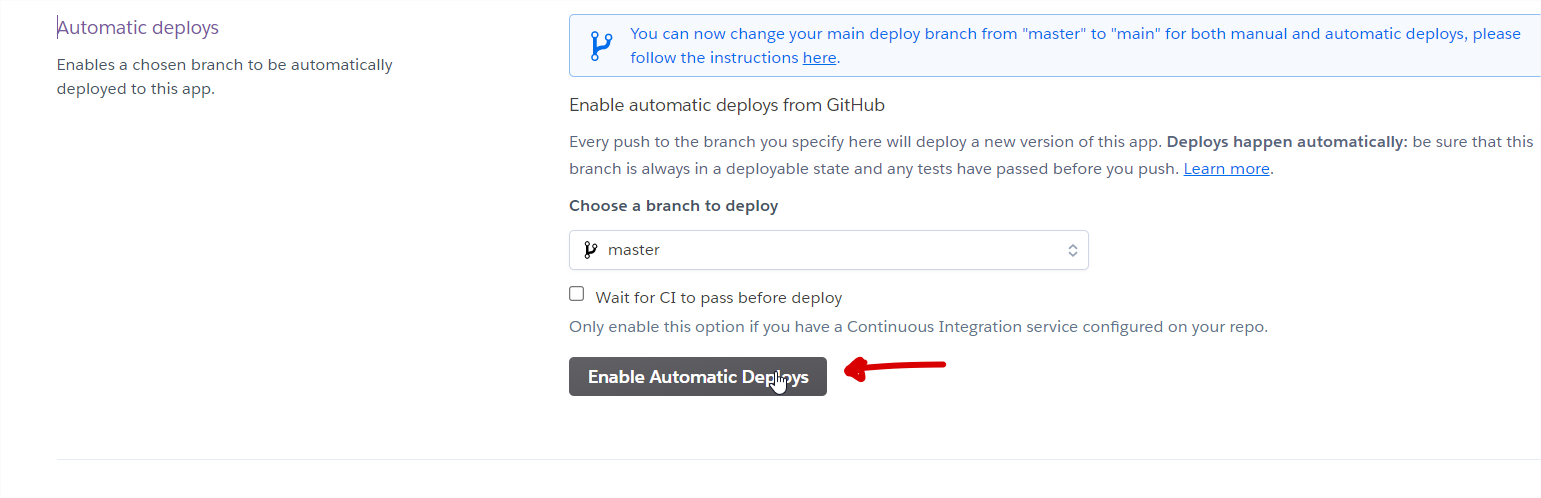
Task: Click the horizontal divider below the section
Action: coord(798,459)
